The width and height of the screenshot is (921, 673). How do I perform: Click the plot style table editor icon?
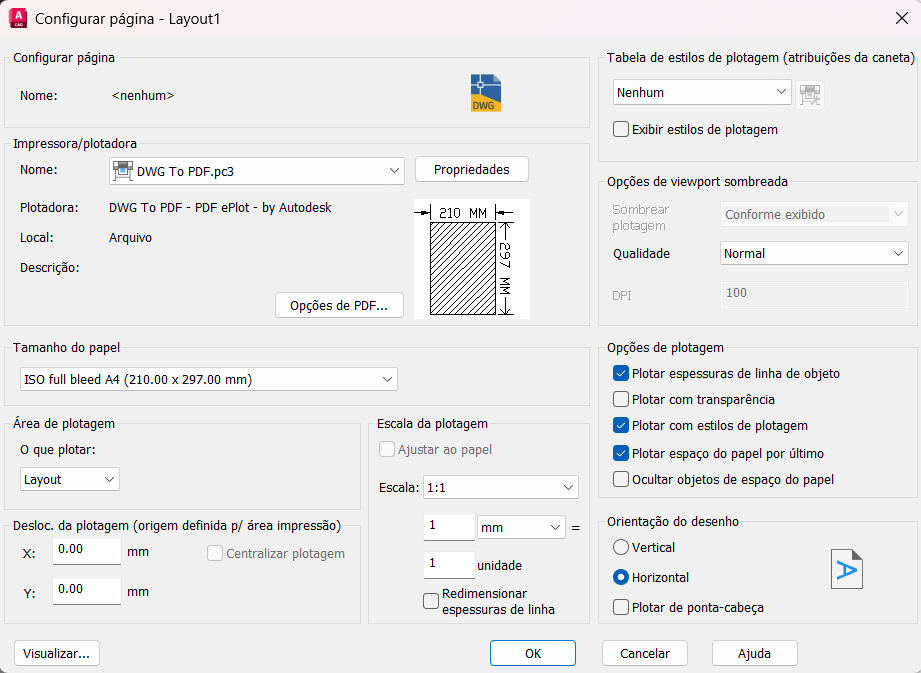tap(810, 95)
